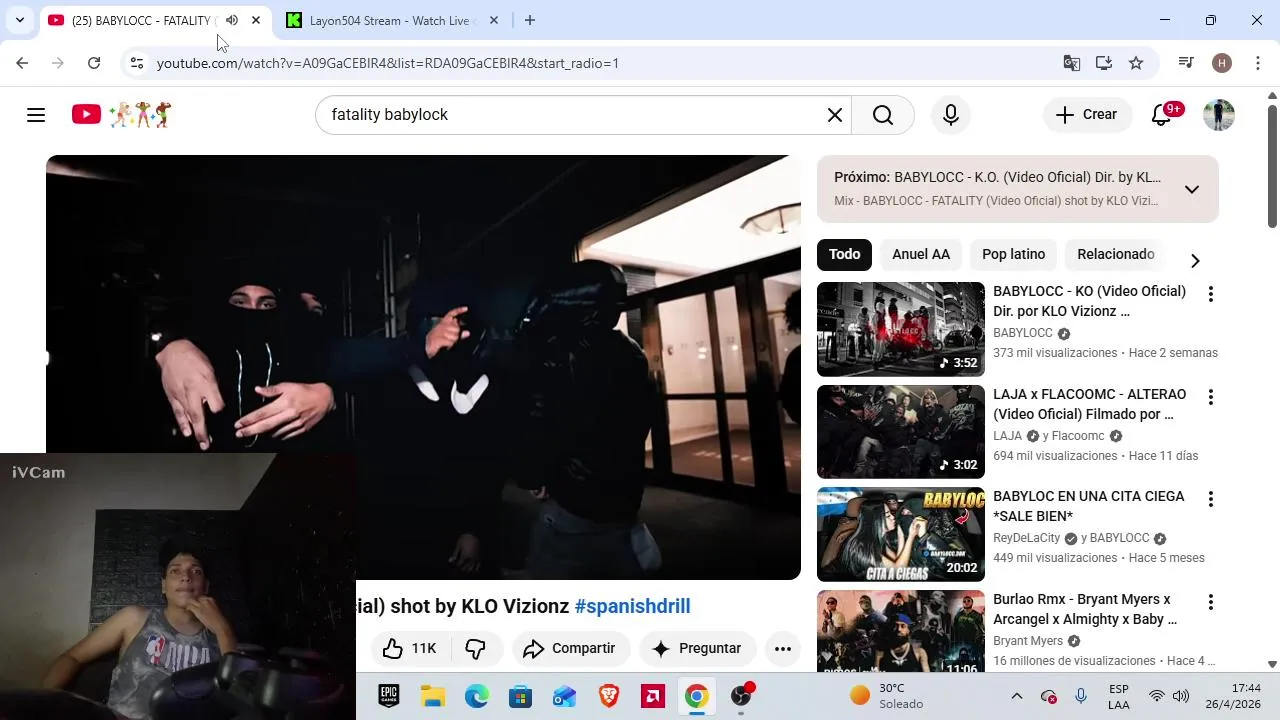Open options for LAJA x FLACOOMC - ALTERAO
This screenshot has width=1280, height=720.
click(1210, 397)
